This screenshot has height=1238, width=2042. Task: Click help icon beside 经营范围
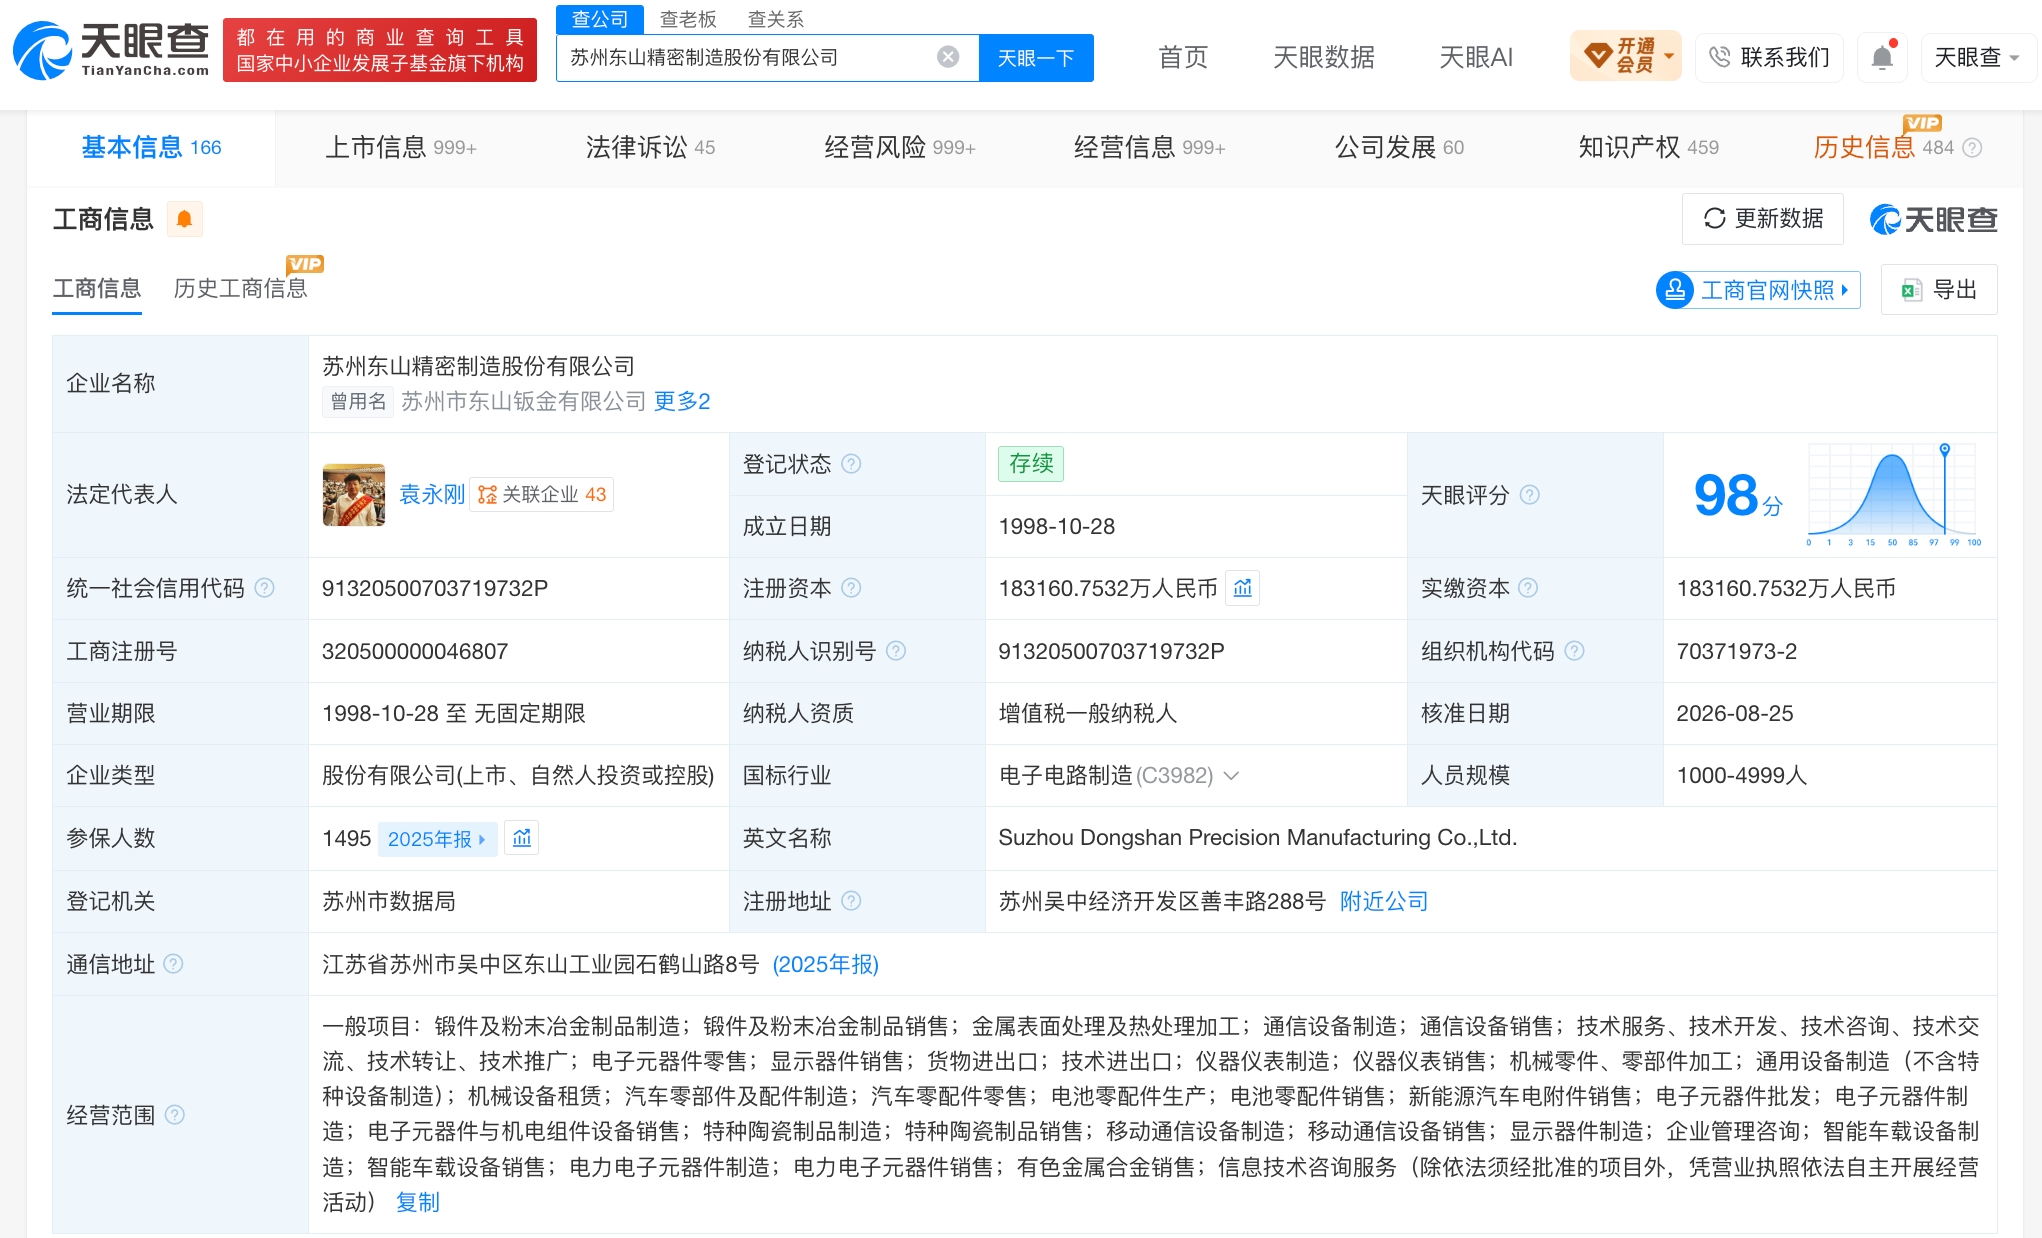pos(174,1115)
